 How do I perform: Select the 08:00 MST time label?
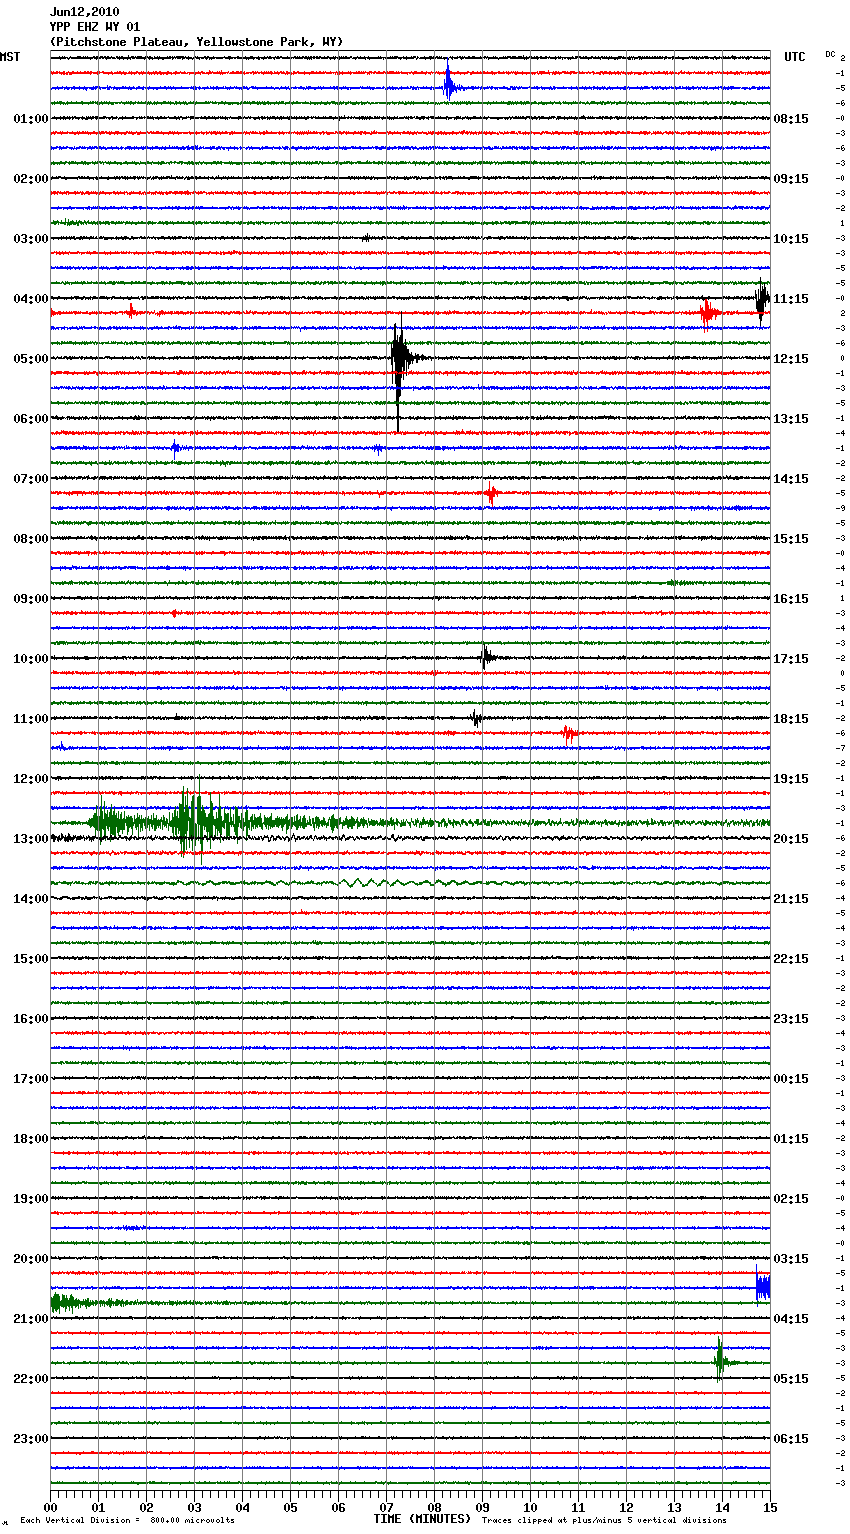click(30, 539)
